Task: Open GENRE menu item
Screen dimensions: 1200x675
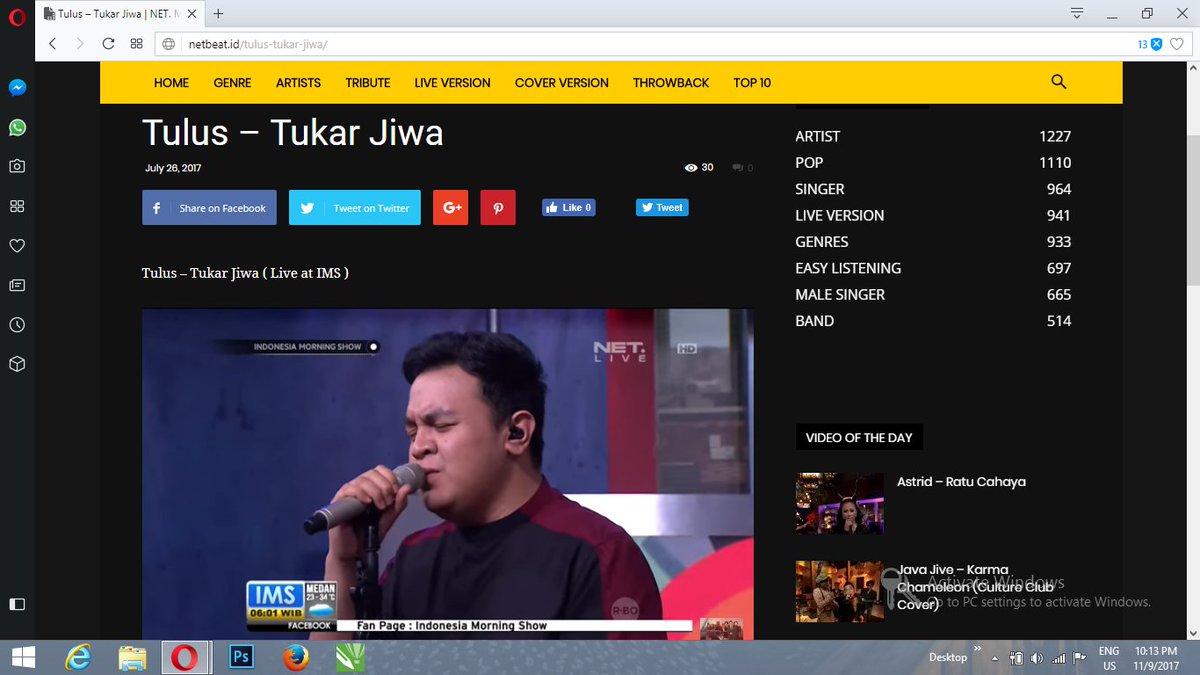Action: (x=232, y=83)
